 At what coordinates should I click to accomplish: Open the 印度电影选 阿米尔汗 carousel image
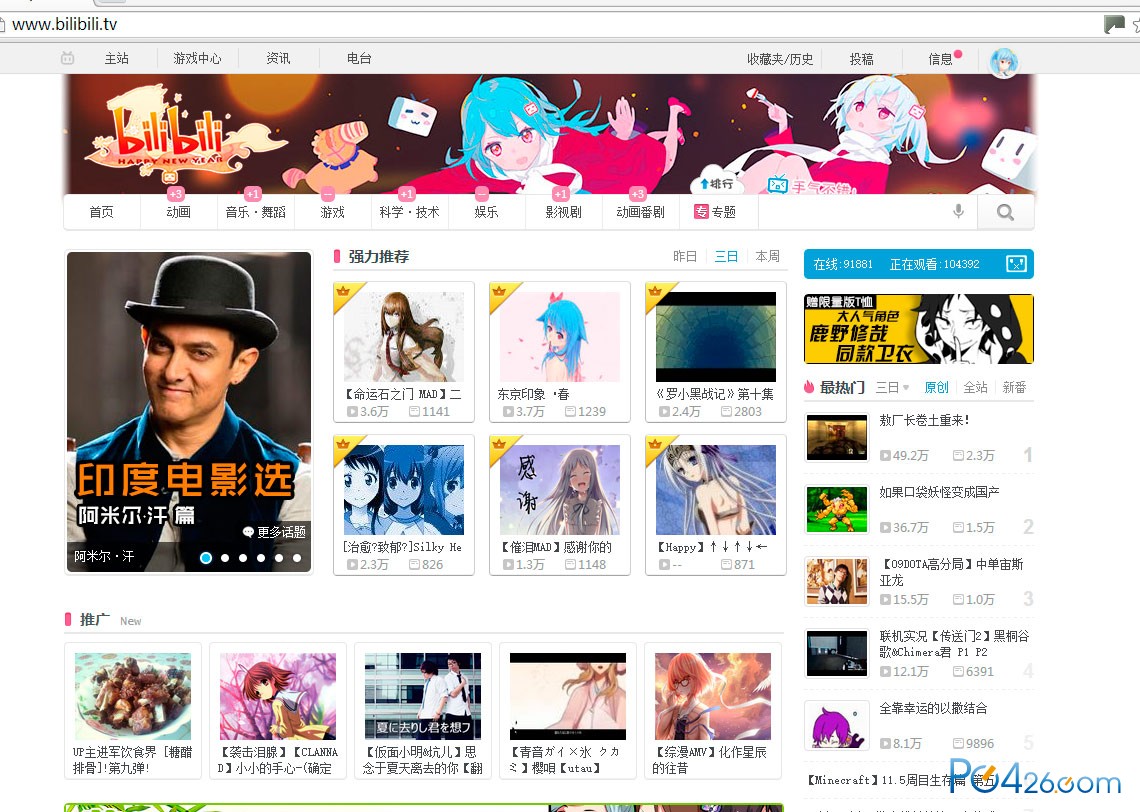[189, 412]
